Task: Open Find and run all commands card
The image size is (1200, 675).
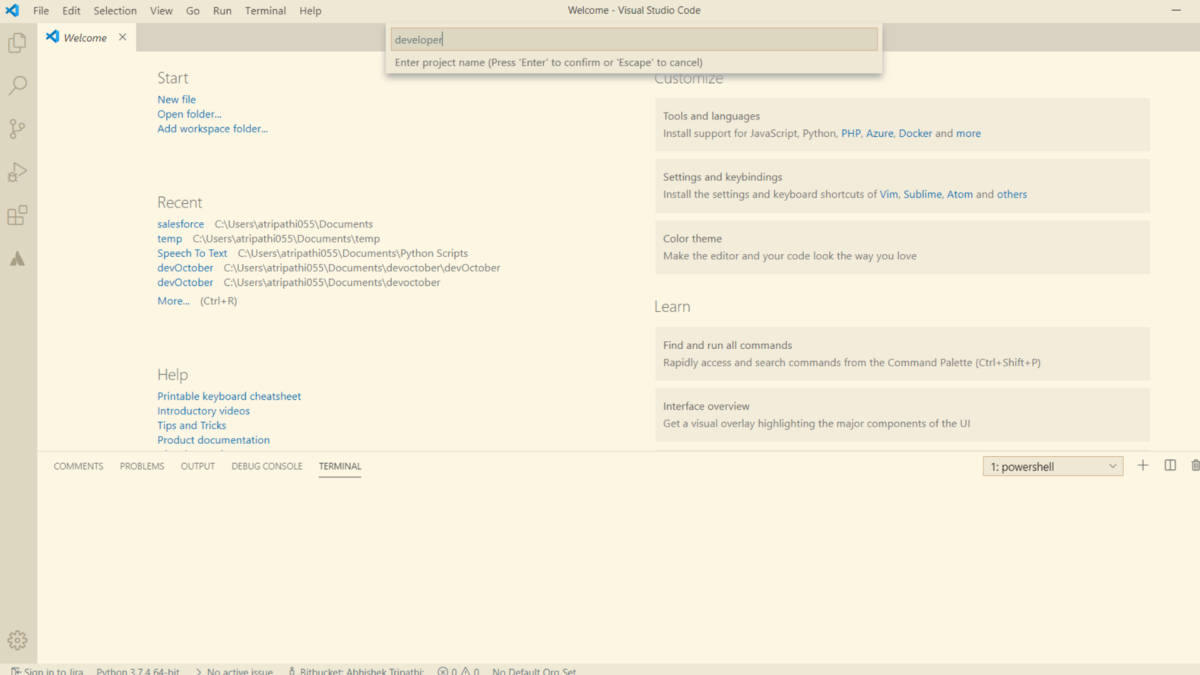Action: pos(902,354)
